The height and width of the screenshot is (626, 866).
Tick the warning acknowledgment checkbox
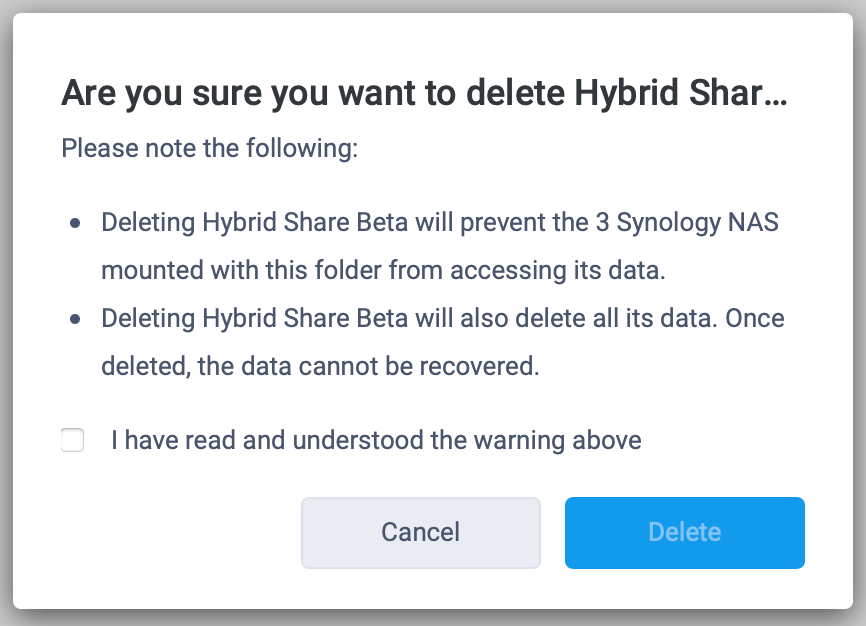click(73, 440)
